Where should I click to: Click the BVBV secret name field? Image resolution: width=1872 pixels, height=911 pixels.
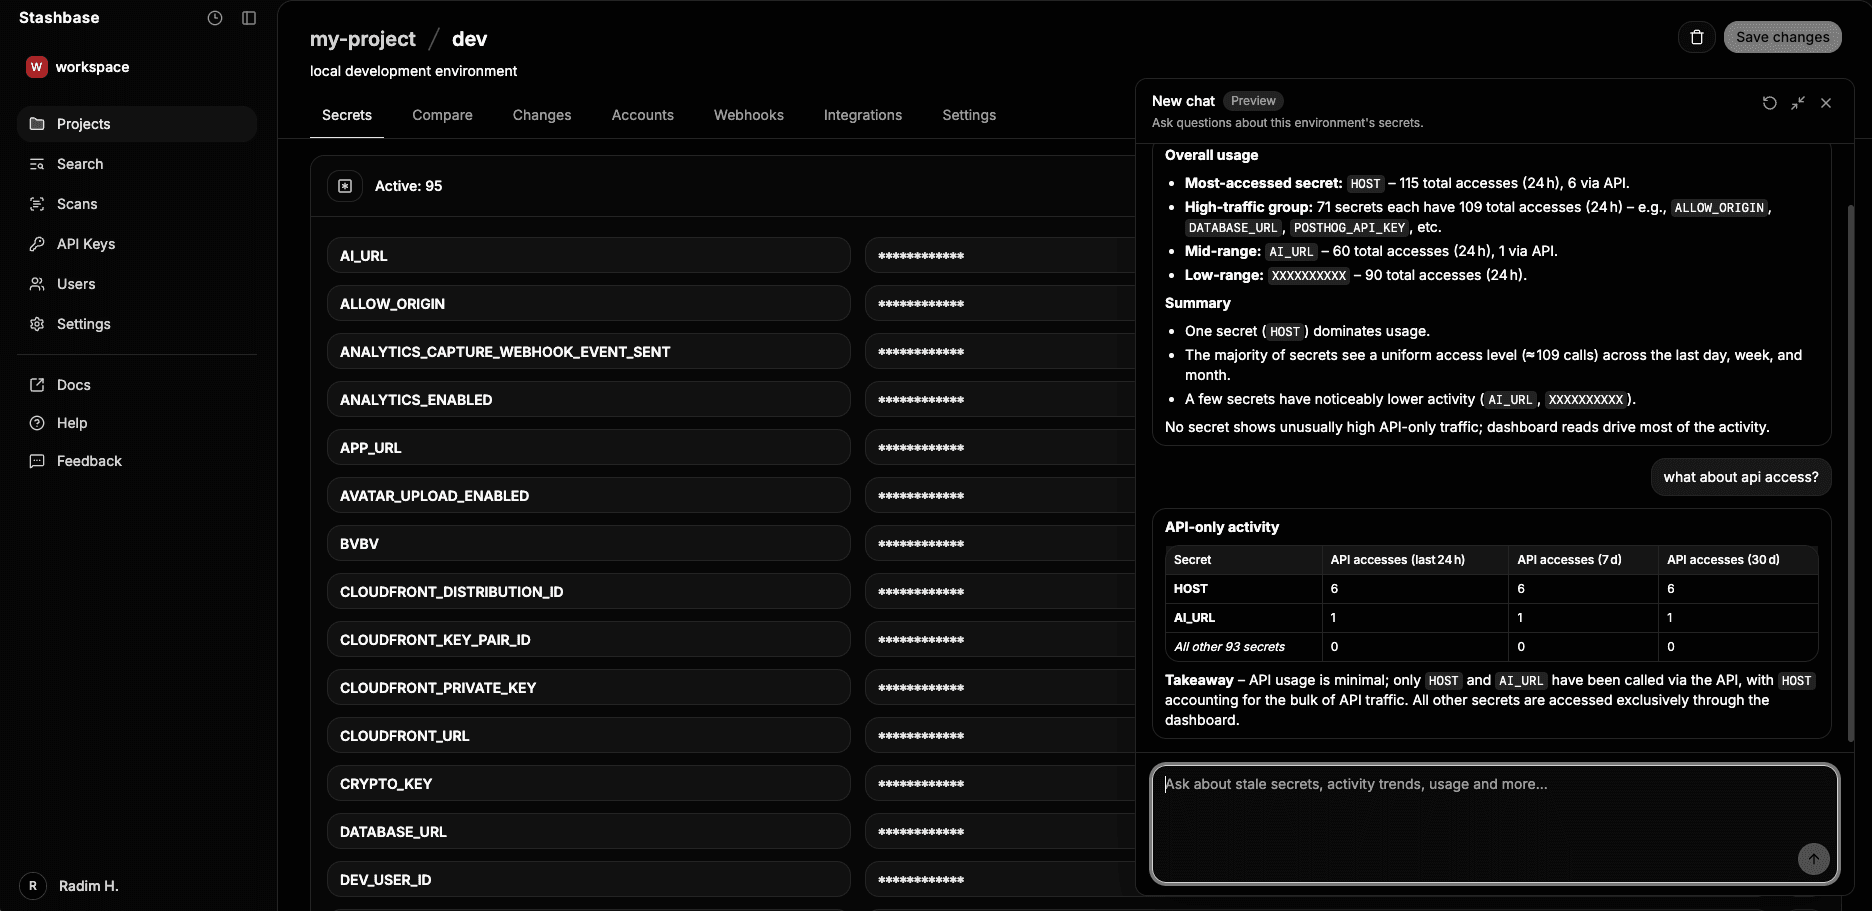[588, 543]
